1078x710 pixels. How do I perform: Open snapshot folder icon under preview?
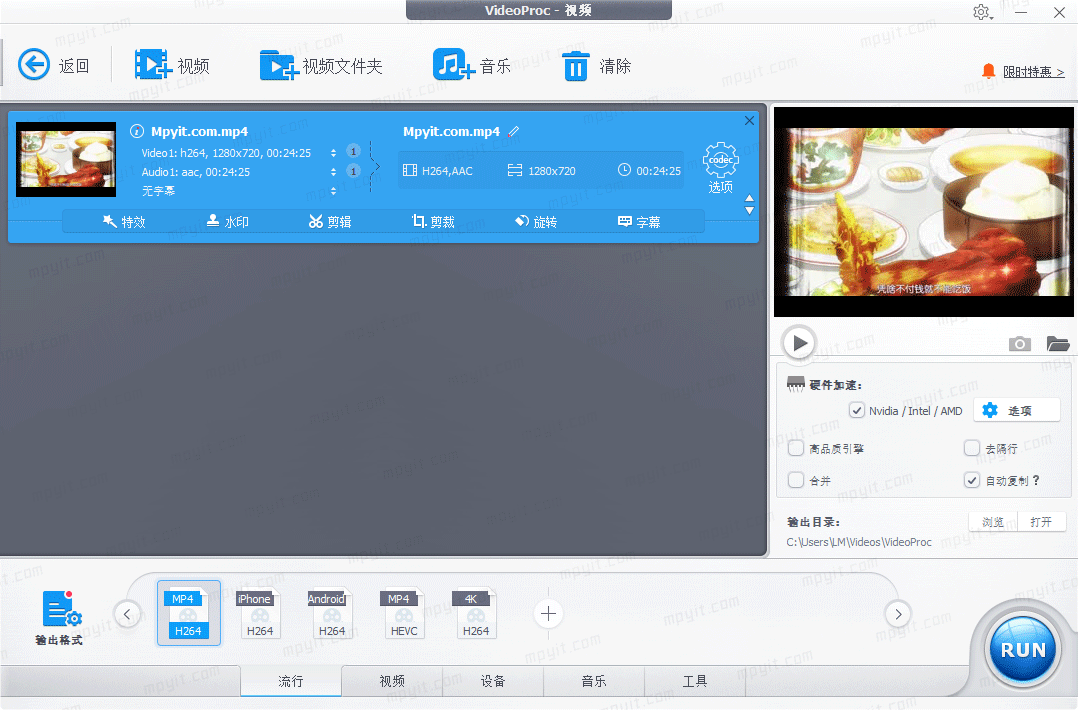(1057, 344)
